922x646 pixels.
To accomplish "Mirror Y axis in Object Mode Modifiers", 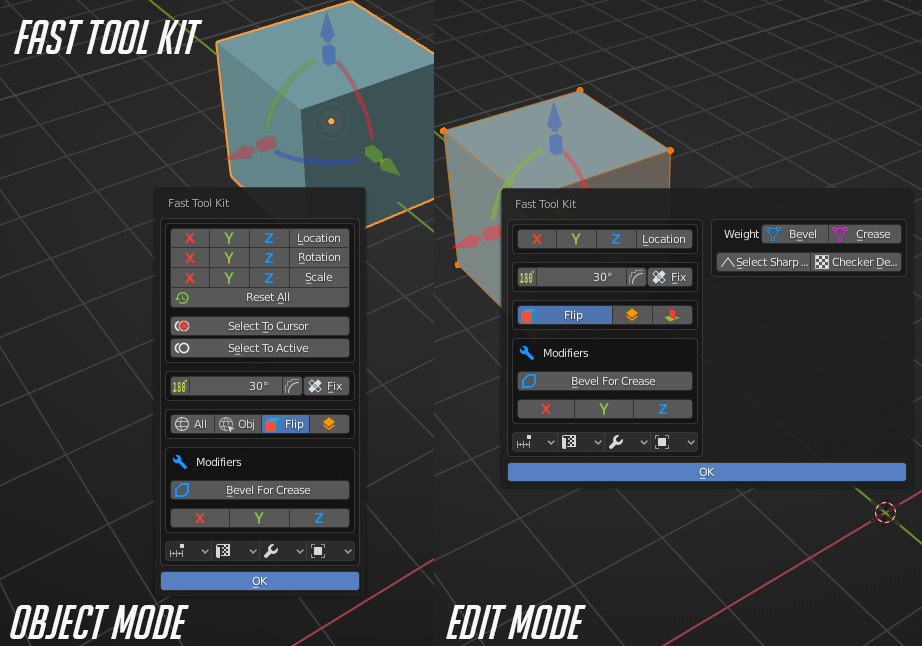I will (259, 518).
